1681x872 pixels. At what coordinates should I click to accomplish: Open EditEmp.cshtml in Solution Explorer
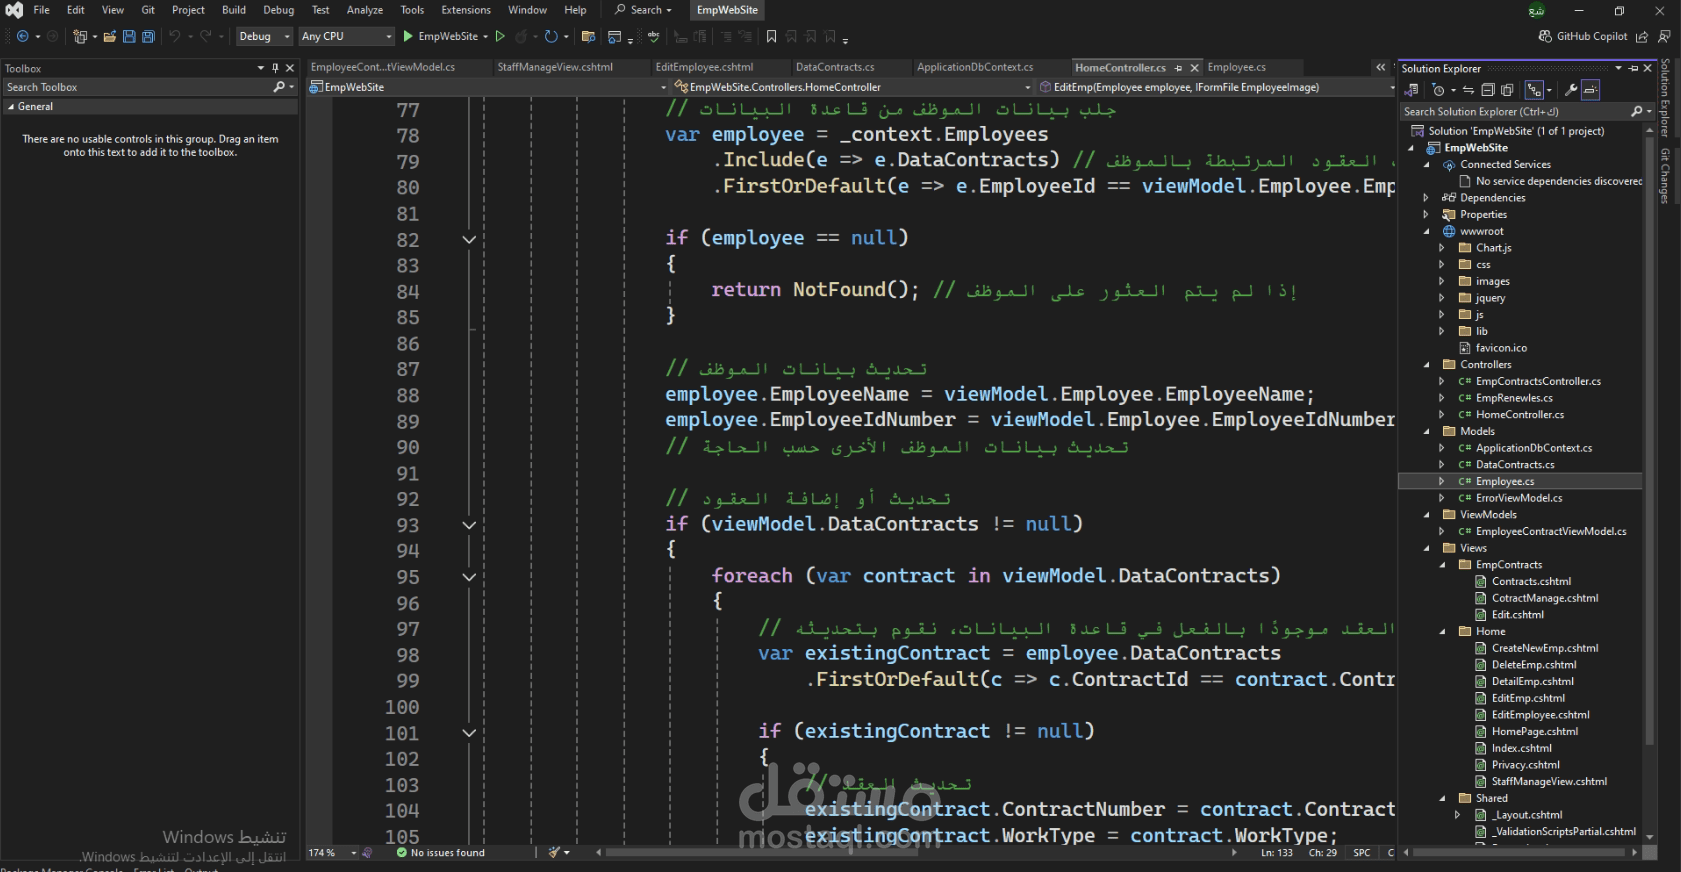coord(1528,699)
